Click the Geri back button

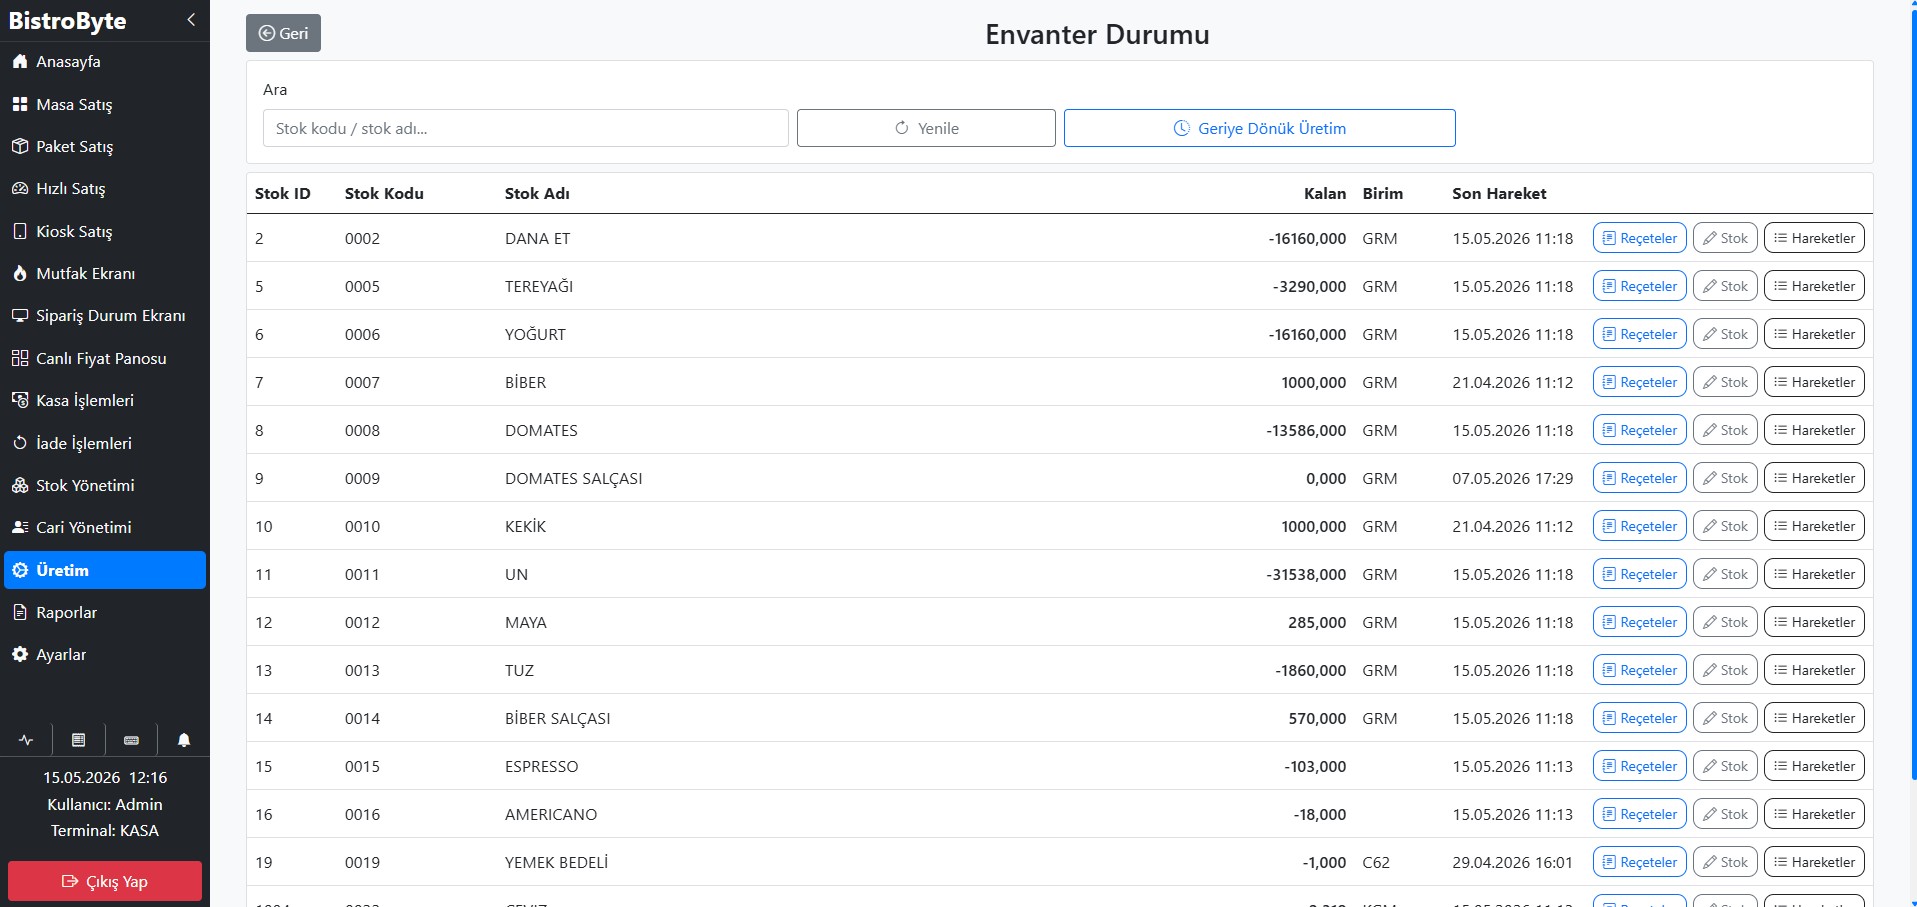[x=283, y=33]
